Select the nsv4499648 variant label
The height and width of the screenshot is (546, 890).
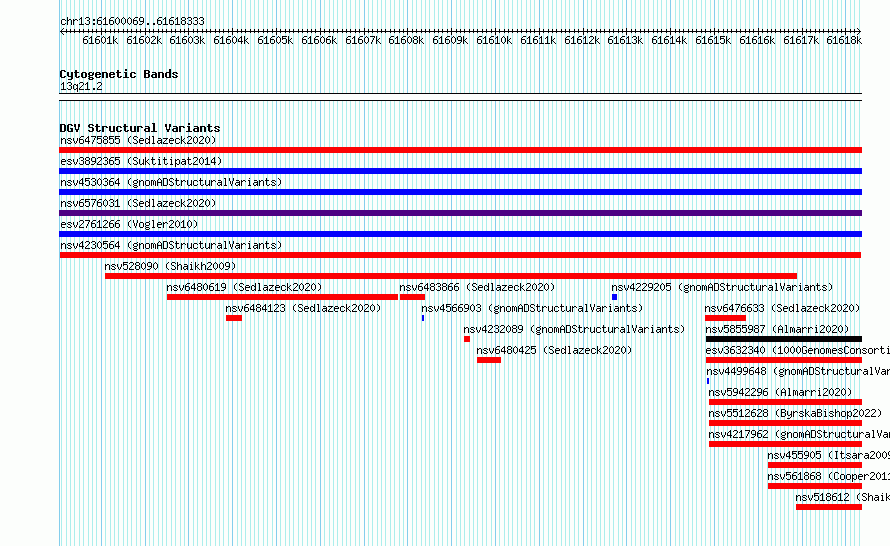(798, 371)
